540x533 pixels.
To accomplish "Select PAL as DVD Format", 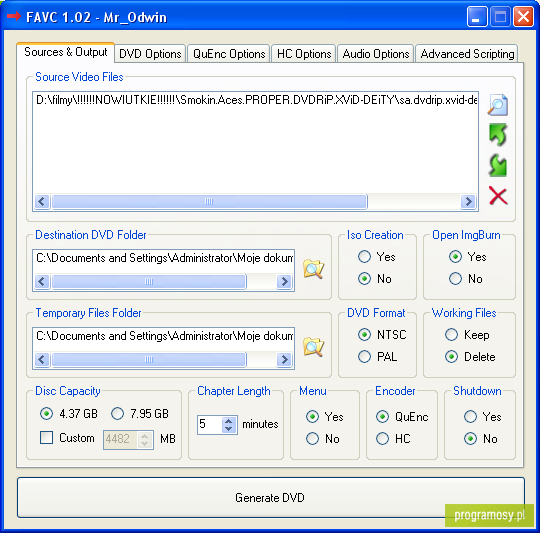I will click(x=364, y=356).
